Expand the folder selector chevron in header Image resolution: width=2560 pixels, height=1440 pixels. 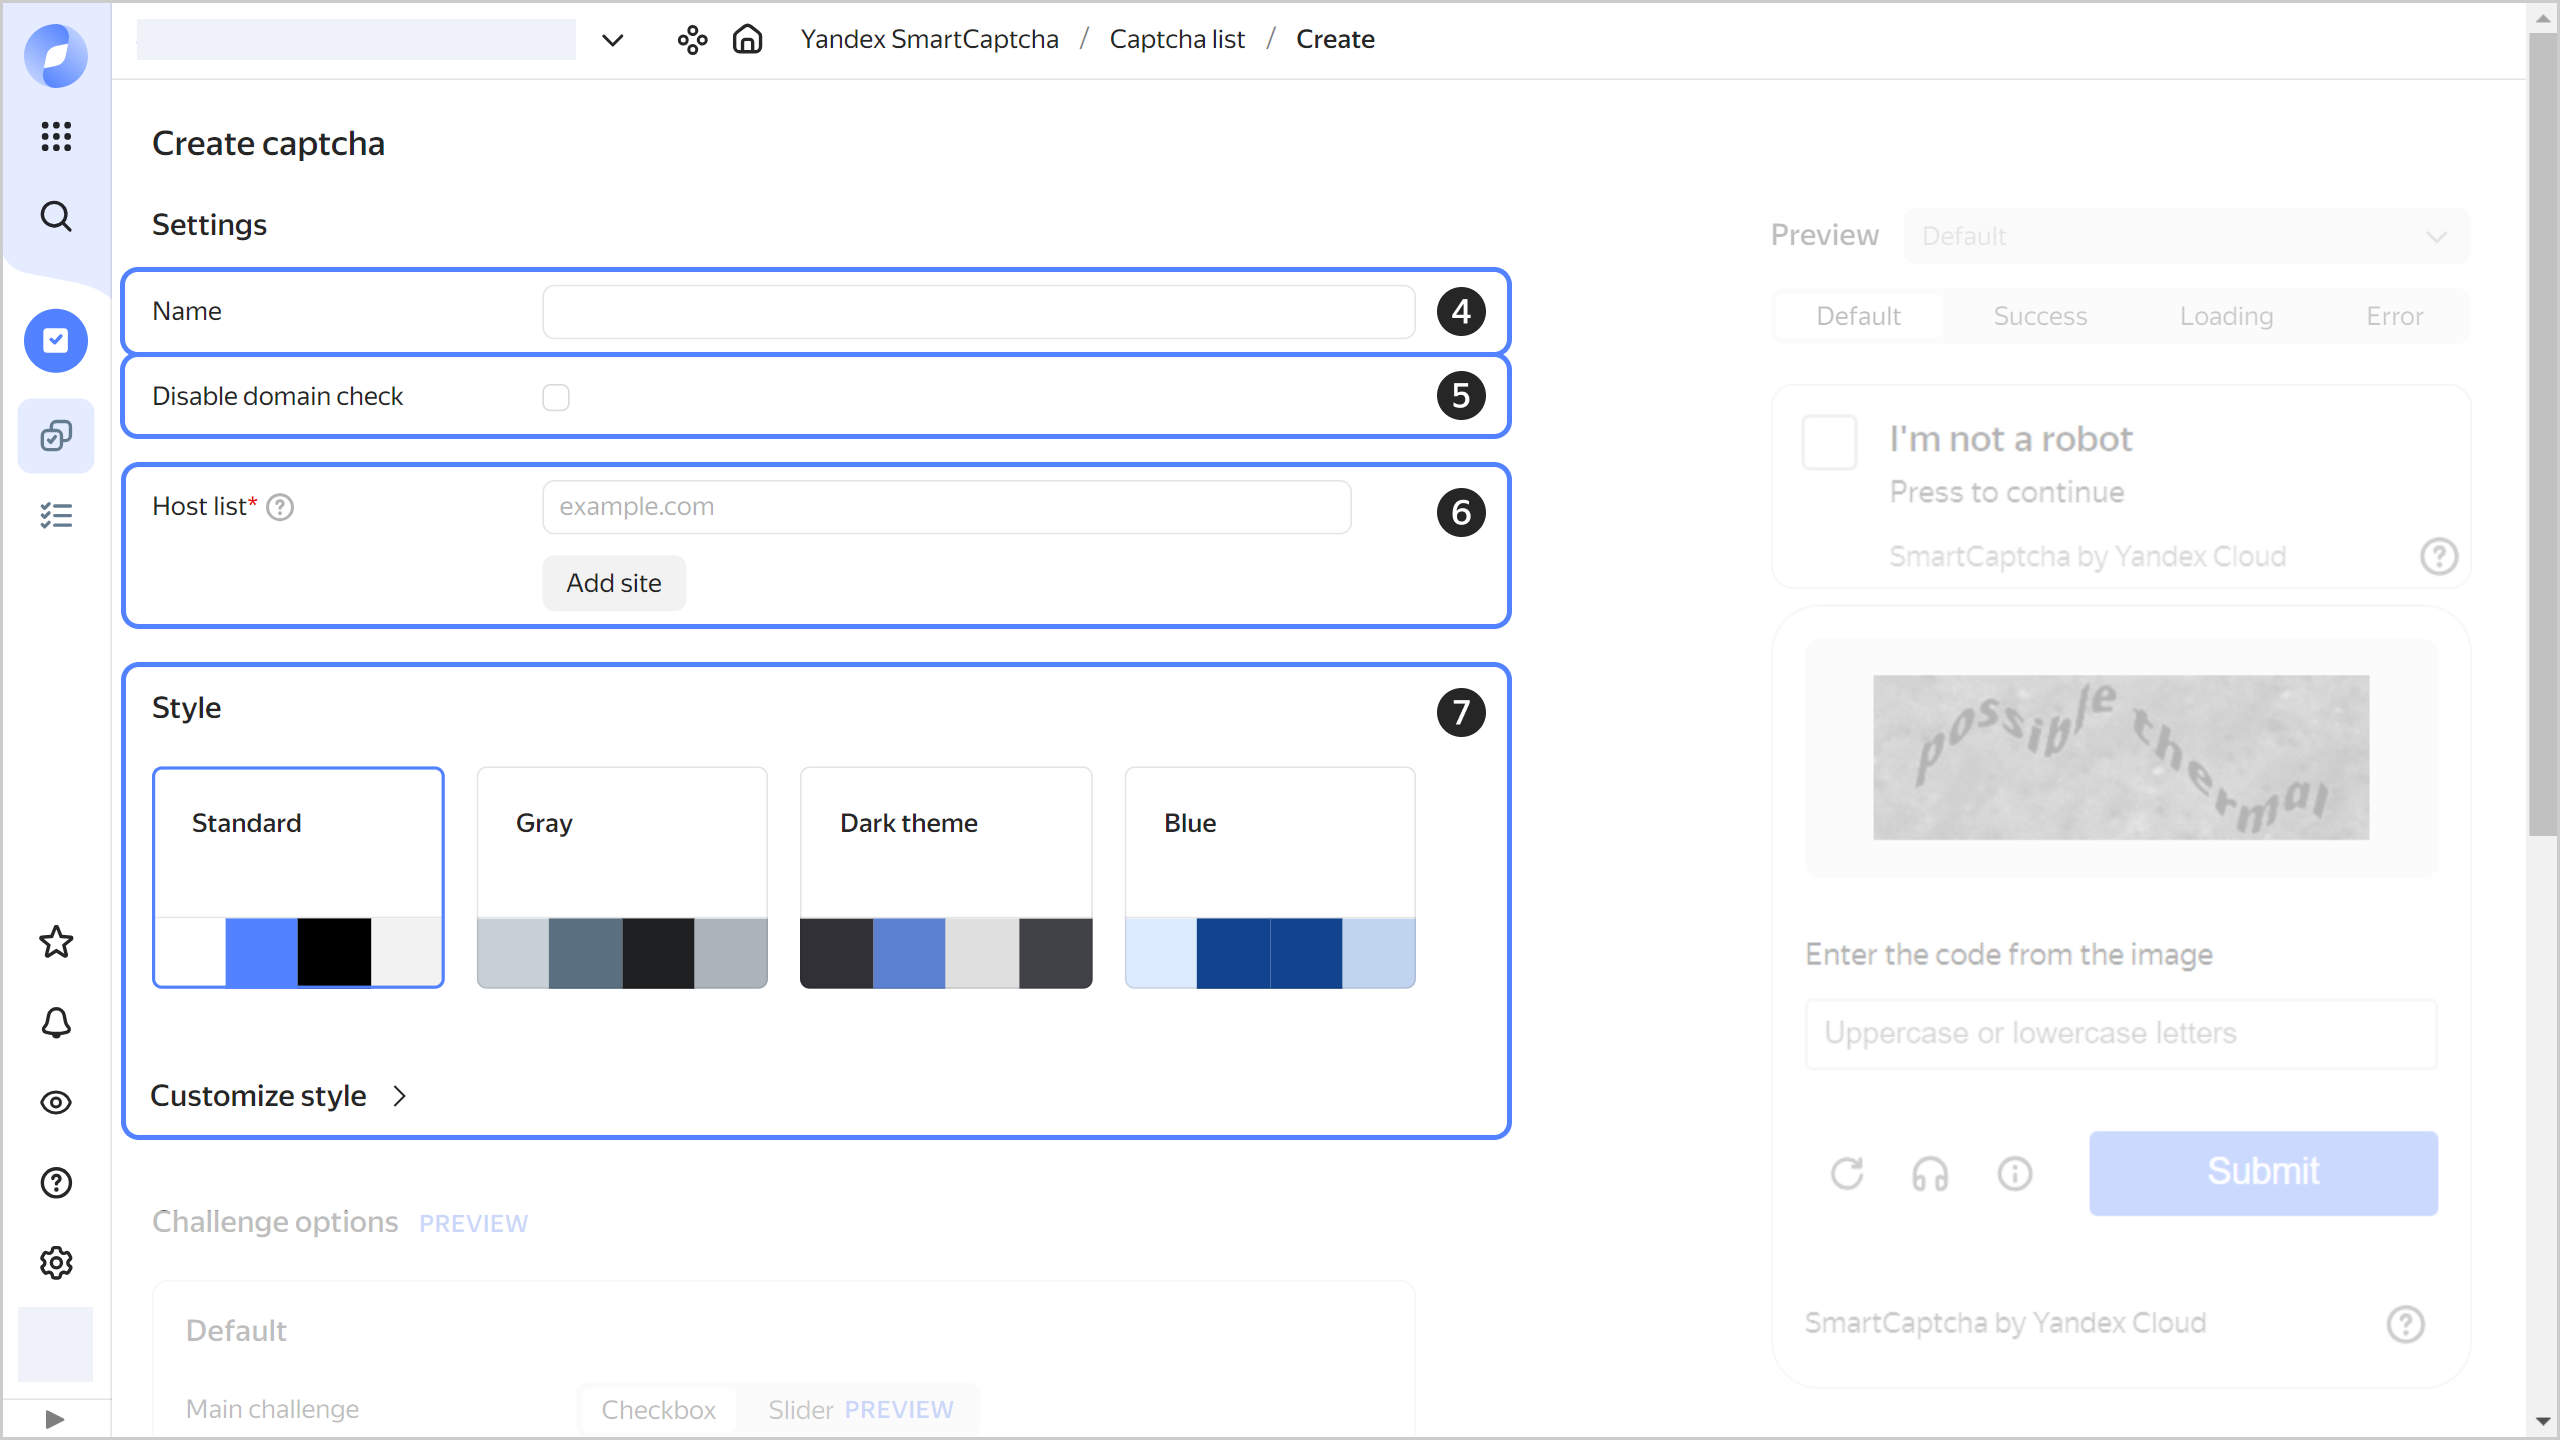[x=612, y=40]
